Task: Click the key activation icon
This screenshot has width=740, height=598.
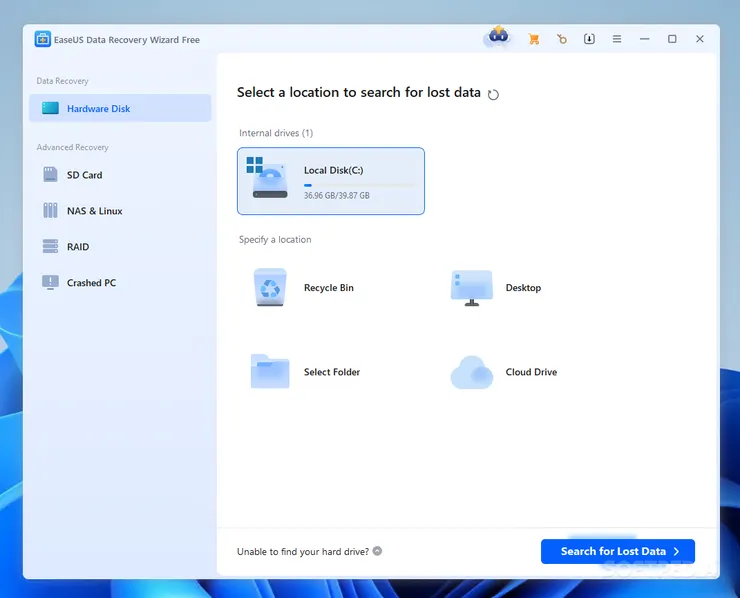Action: (x=562, y=39)
